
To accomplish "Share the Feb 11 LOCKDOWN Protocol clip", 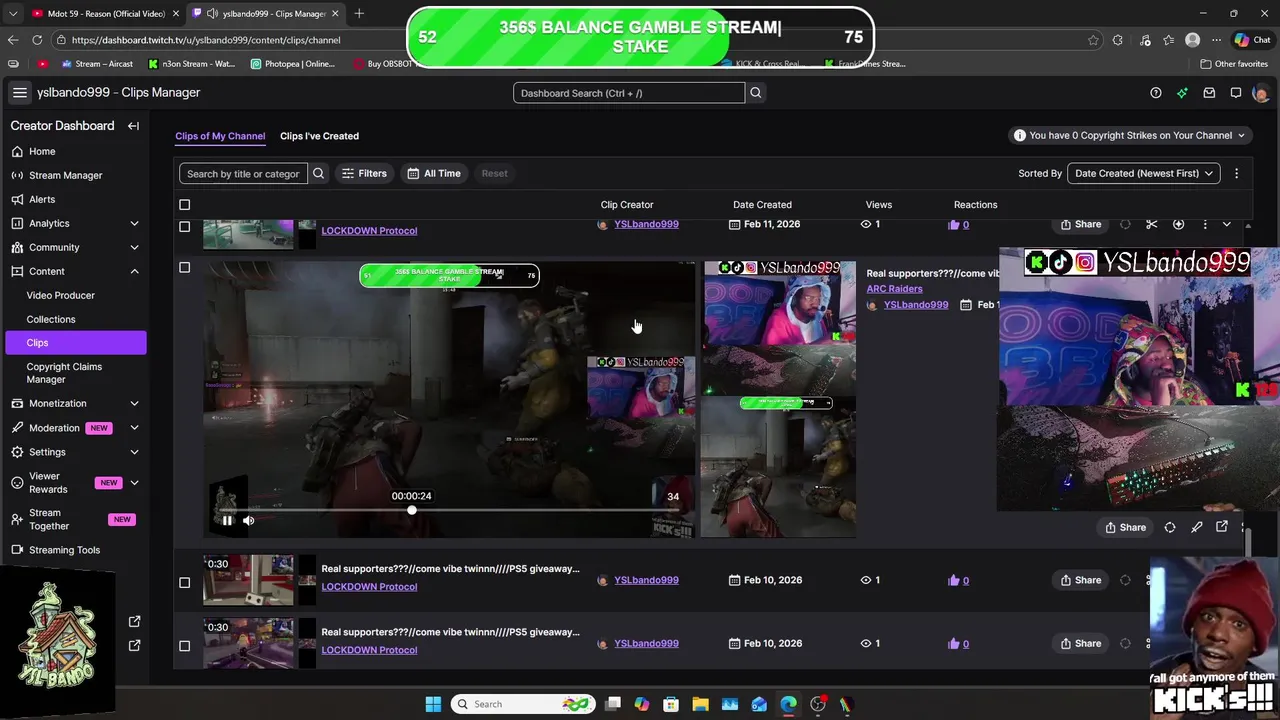I will click(1081, 224).
